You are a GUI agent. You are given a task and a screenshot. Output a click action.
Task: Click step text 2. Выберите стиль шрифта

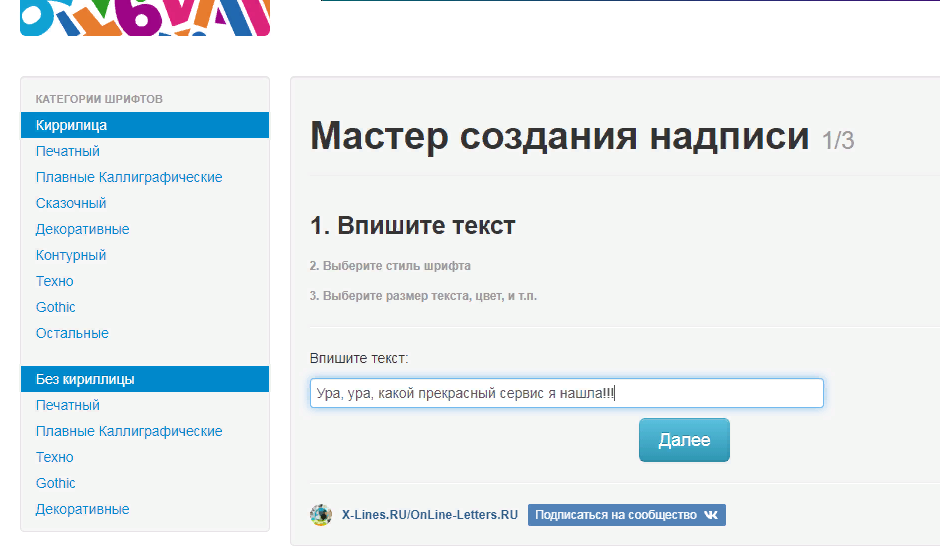tap(390, 266)
